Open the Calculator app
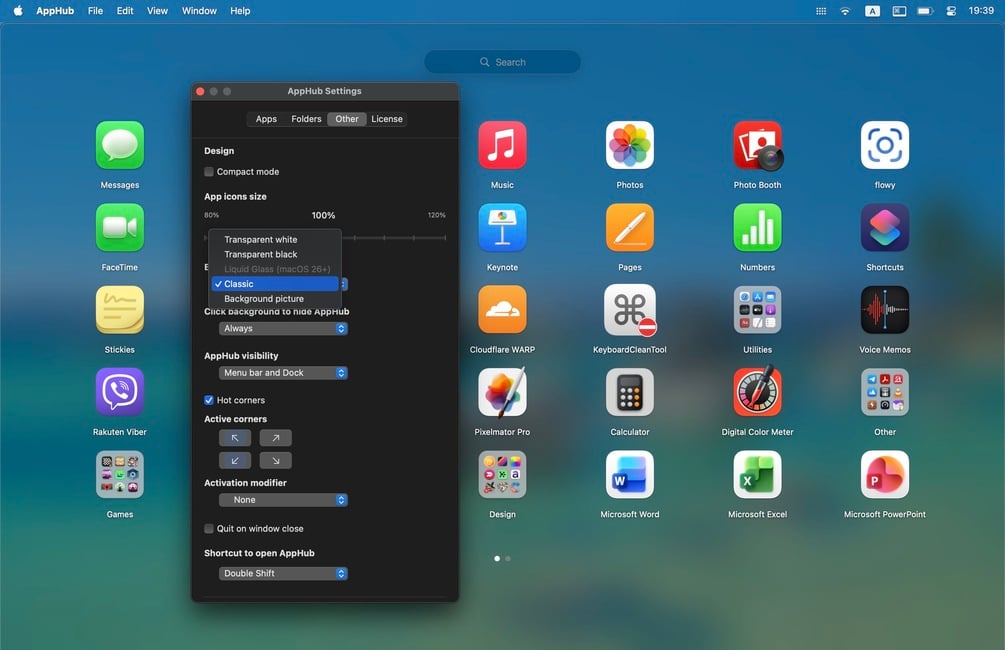1005x650 pixels. pyautogui.click(x=630, y=392)
